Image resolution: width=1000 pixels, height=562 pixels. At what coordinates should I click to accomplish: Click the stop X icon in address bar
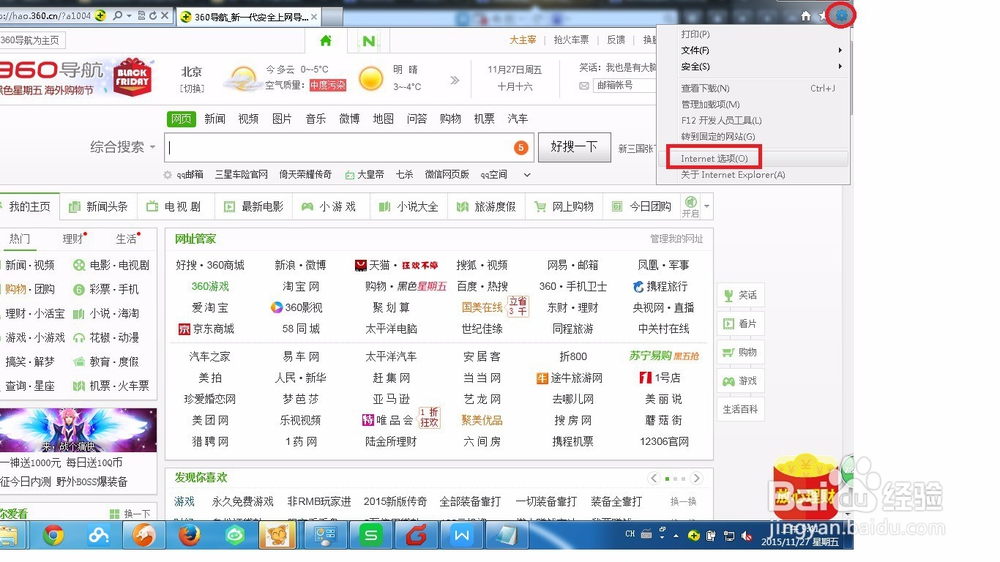coord(165,15)
